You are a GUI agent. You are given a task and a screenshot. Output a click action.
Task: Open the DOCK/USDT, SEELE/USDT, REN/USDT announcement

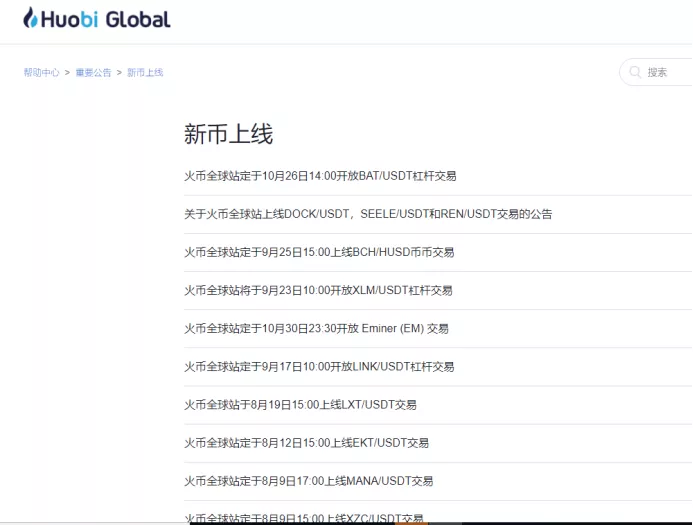(x=368, y=214)
